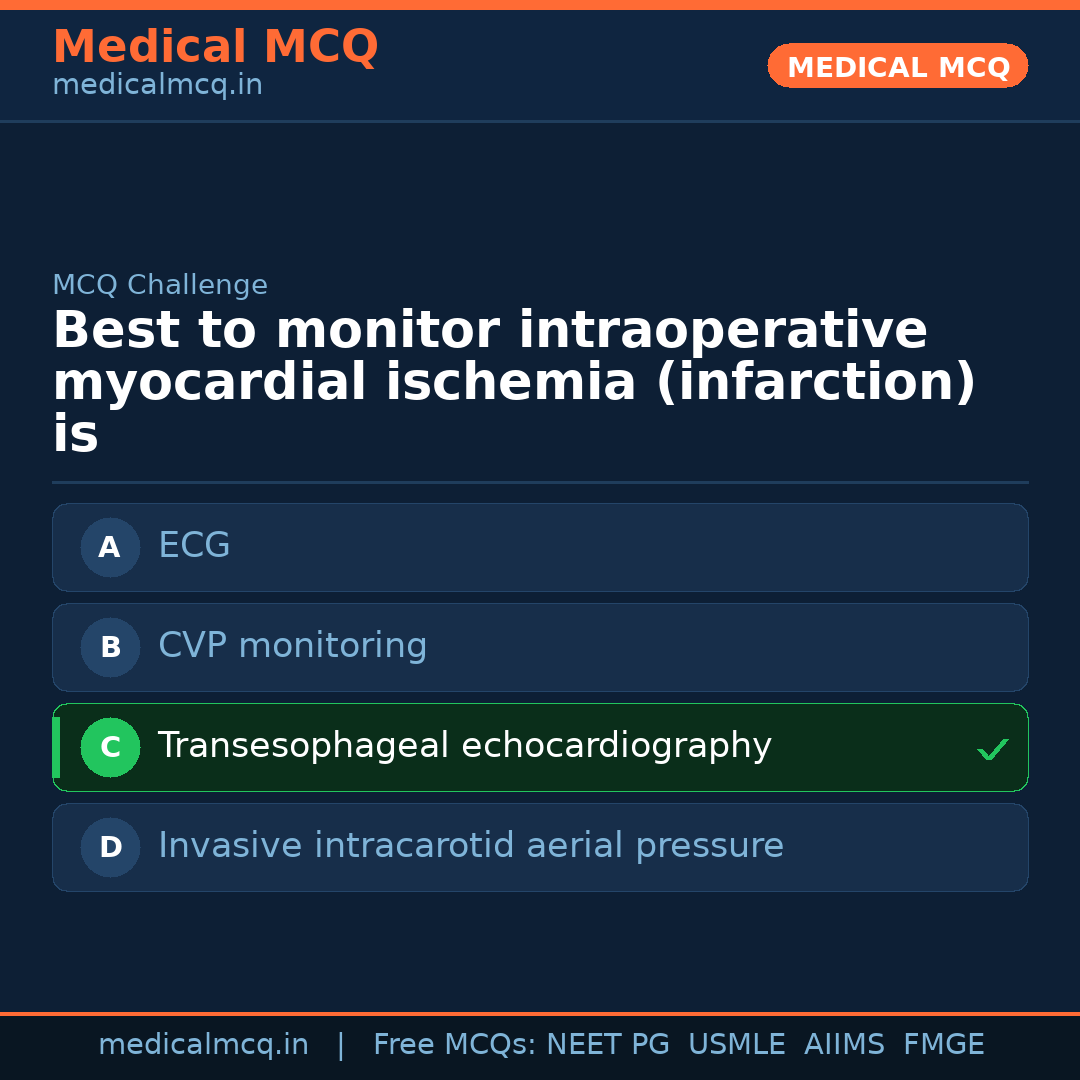Screen dimensions: 1080x1080
Task: Choose the CVP monitoring answer text
Action: tap(292, 646)
